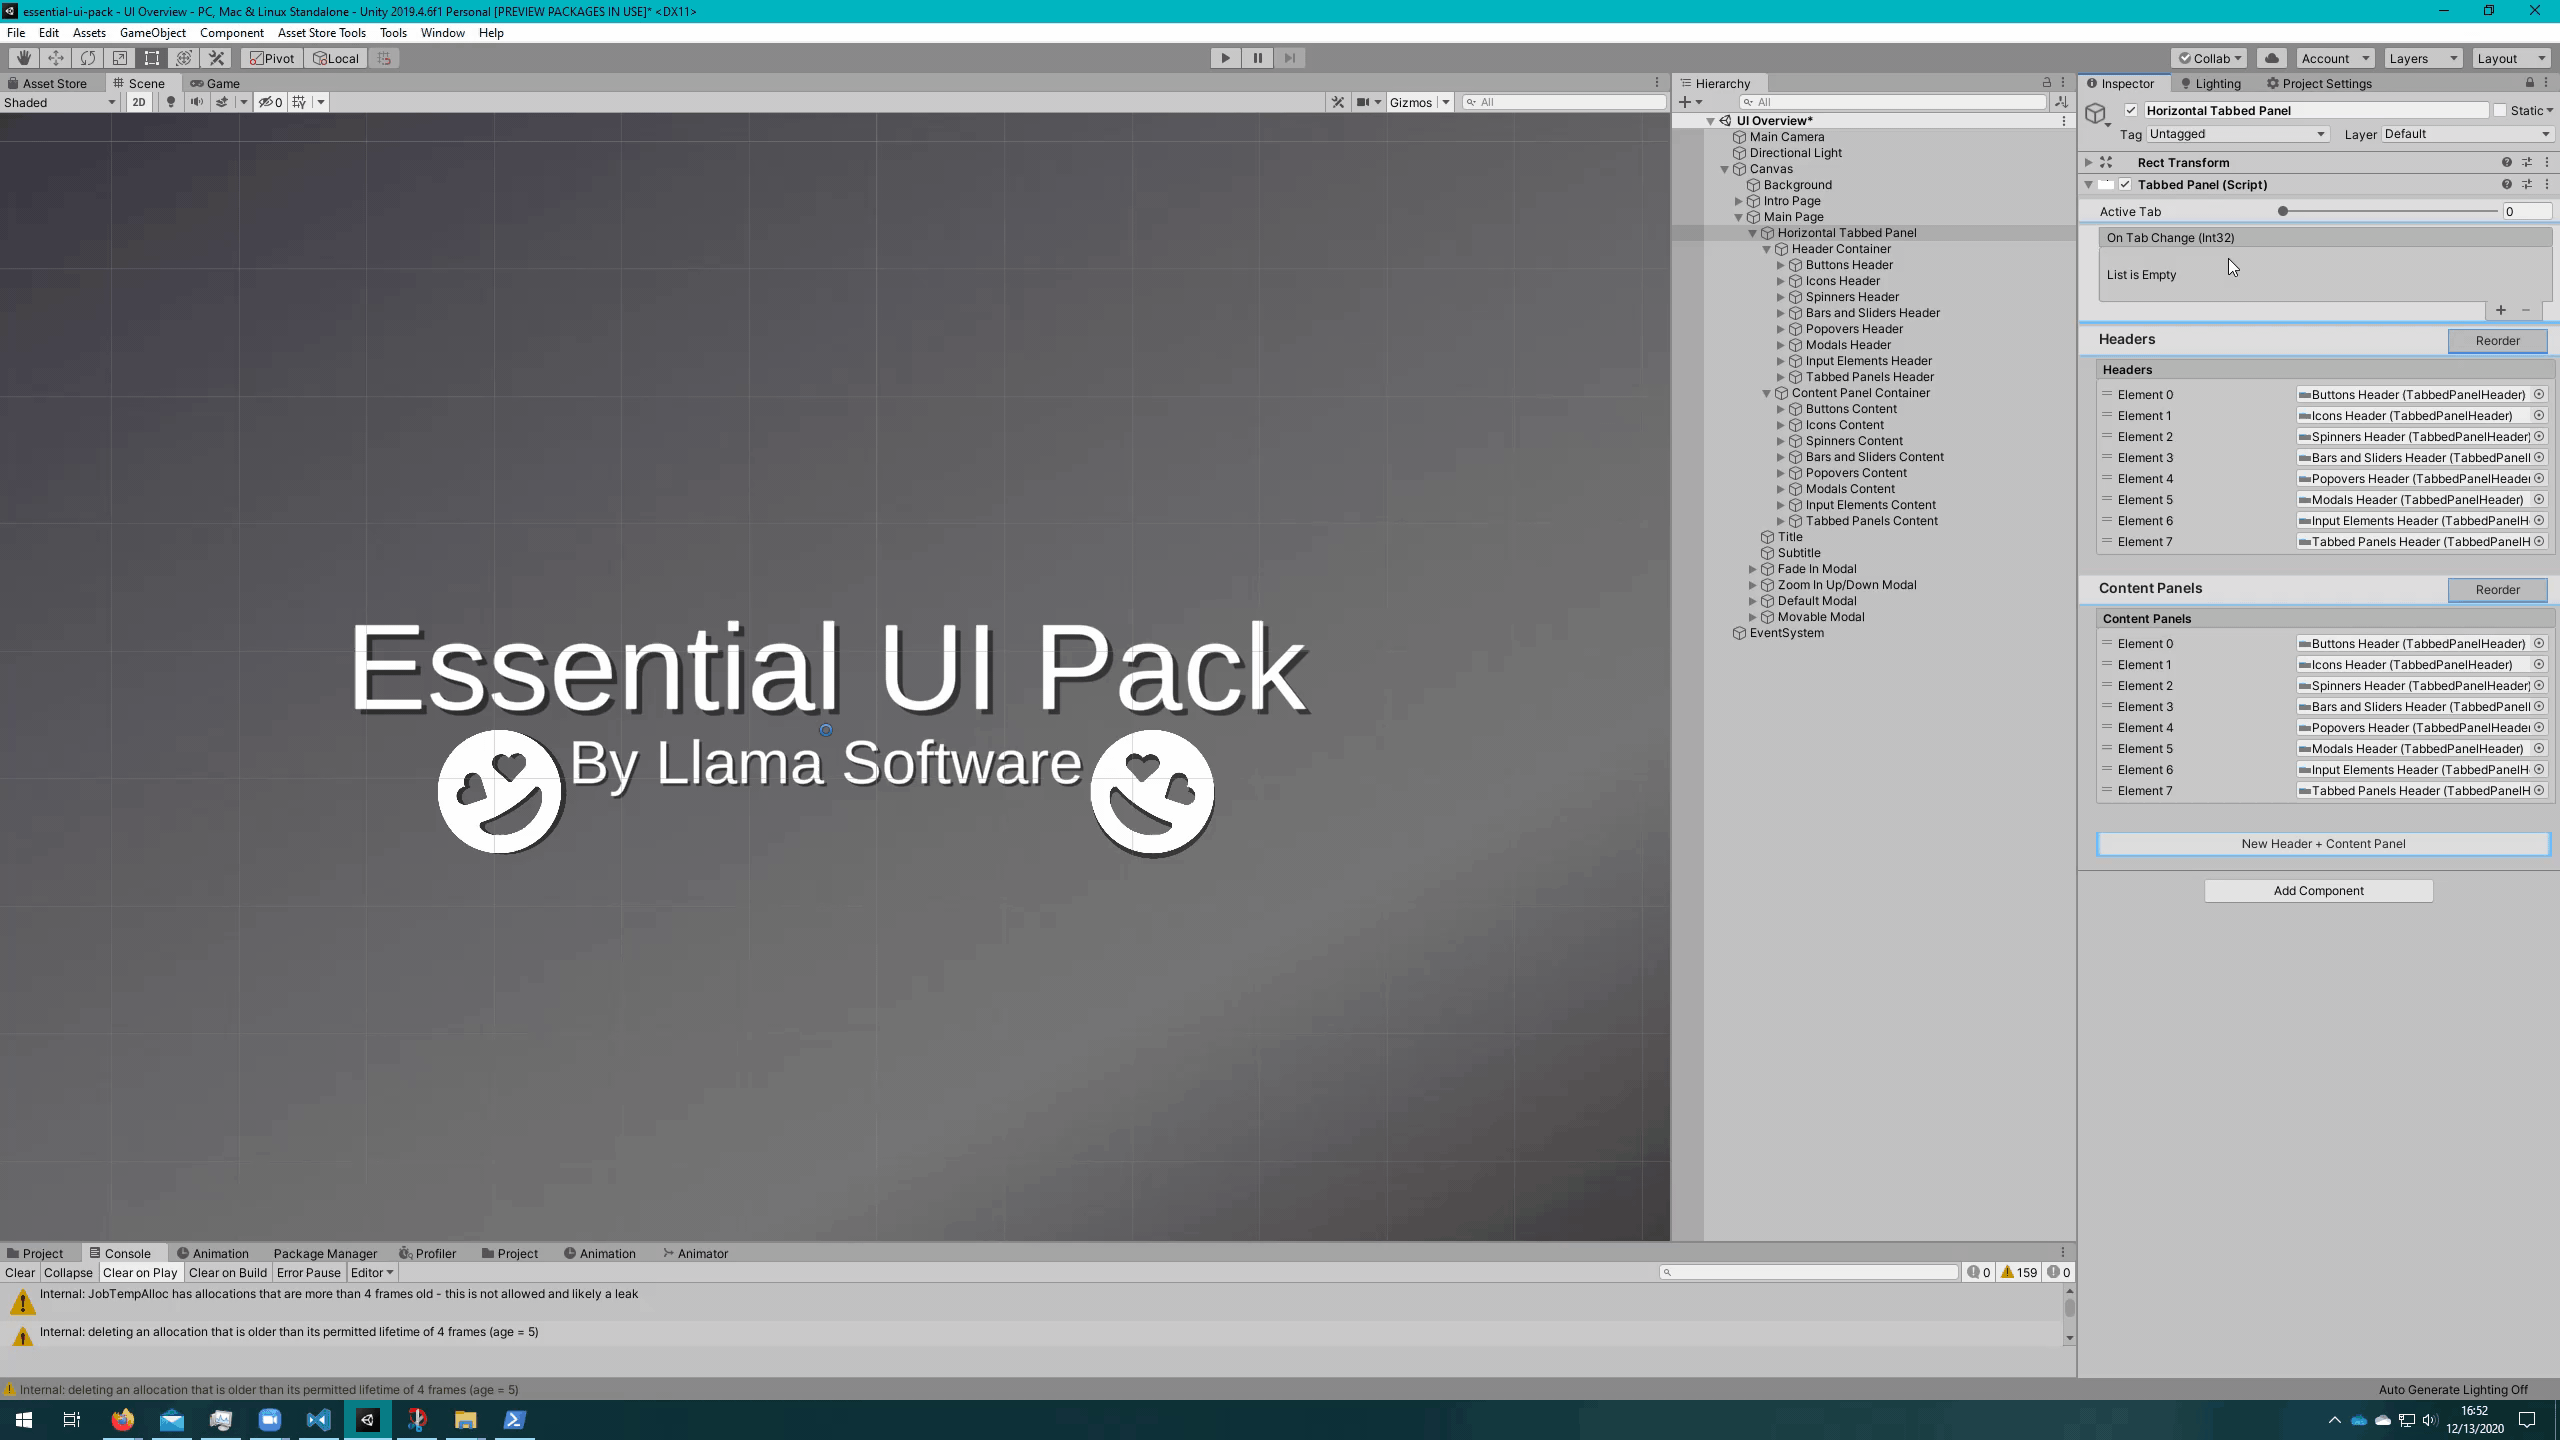The height and width of the screenshot is (1440, 2560).
Task: Select the Rotate tool icon
Action: pyautogui.click(x=88, y=58)
